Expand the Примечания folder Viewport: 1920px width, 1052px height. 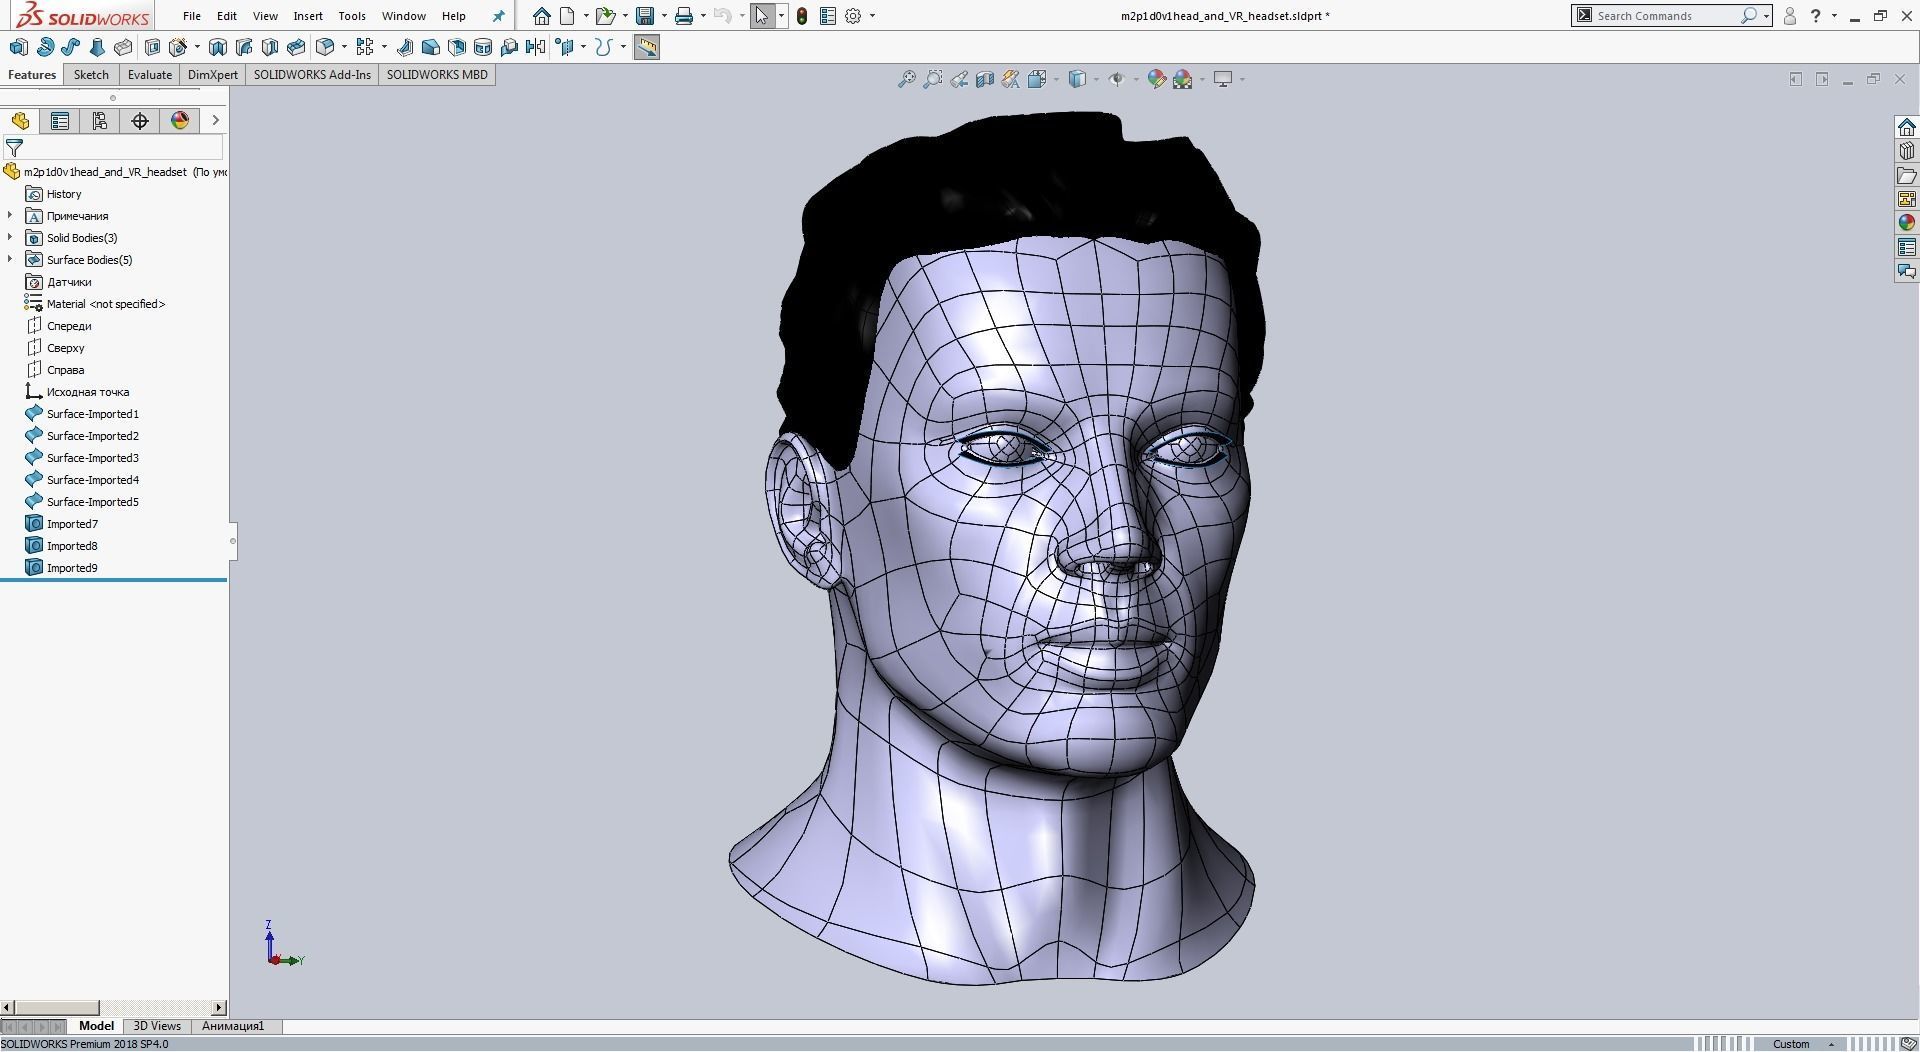click(x=10, y=216)
